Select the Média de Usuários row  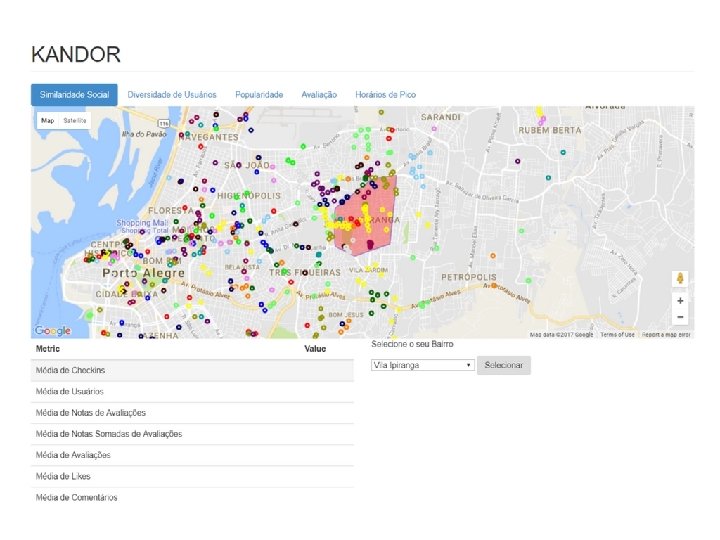pyautogui.click(x=192, y=392)
